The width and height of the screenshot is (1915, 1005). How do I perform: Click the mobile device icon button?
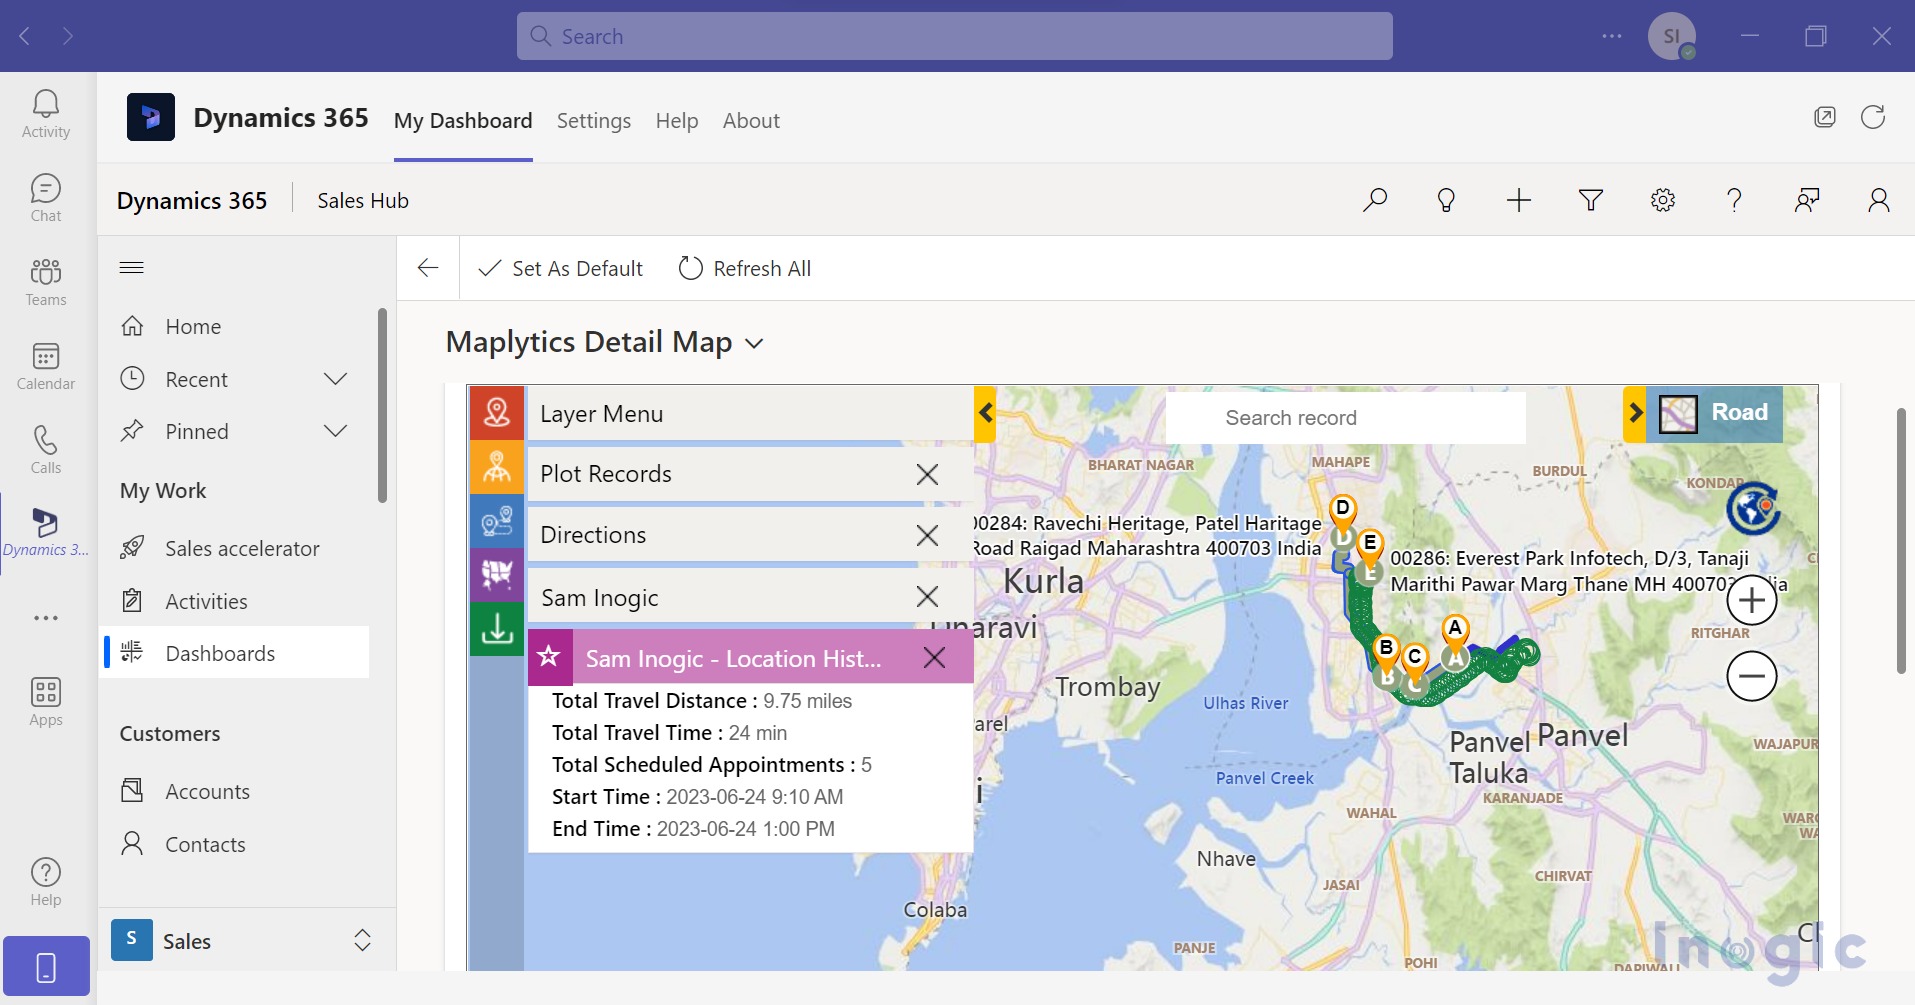pos(46,966)
